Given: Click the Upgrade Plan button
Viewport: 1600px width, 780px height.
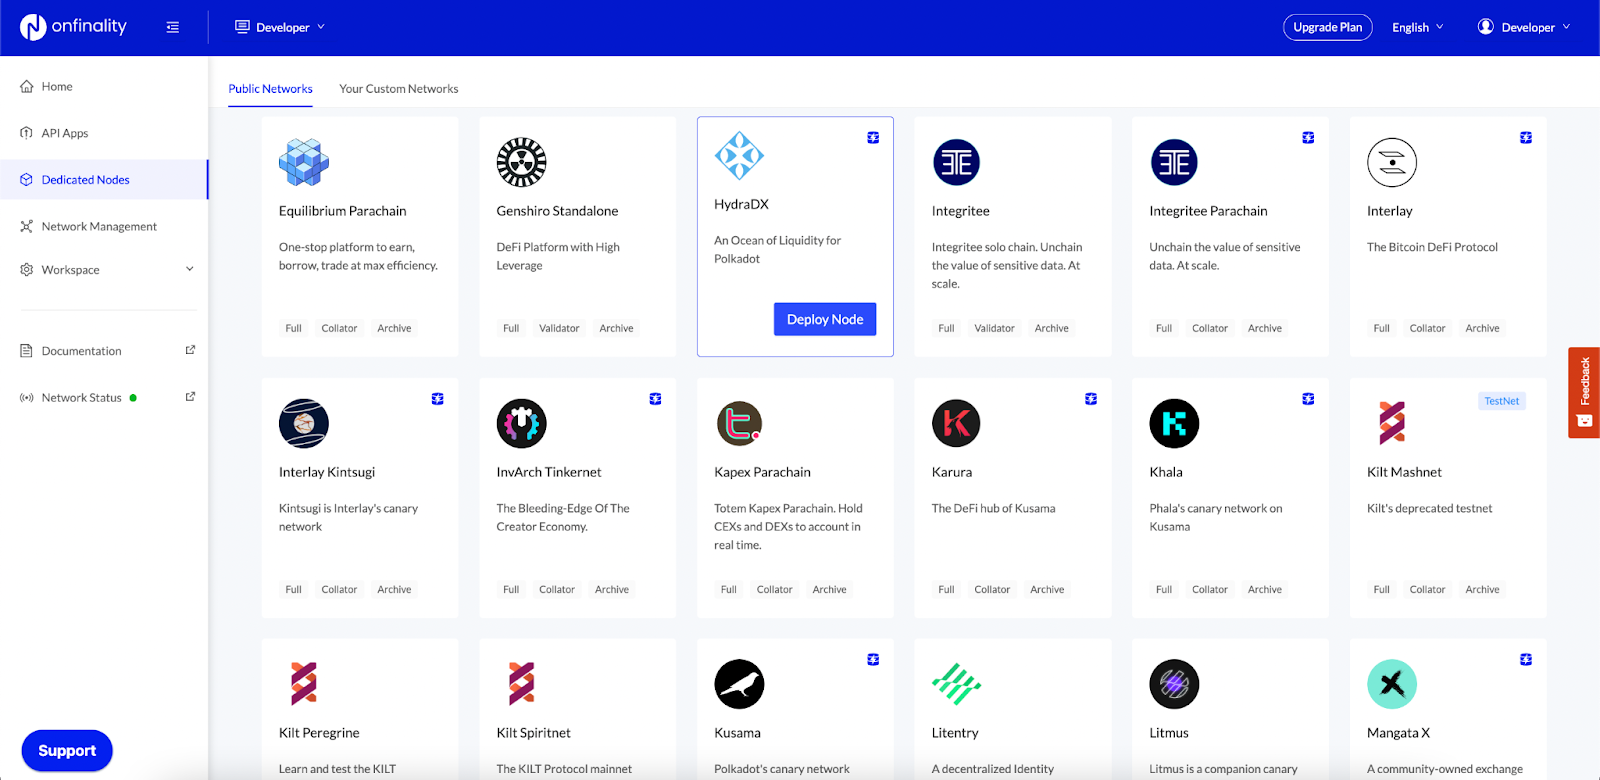Looking at the screenshot, I should (x=1328, y=27).
